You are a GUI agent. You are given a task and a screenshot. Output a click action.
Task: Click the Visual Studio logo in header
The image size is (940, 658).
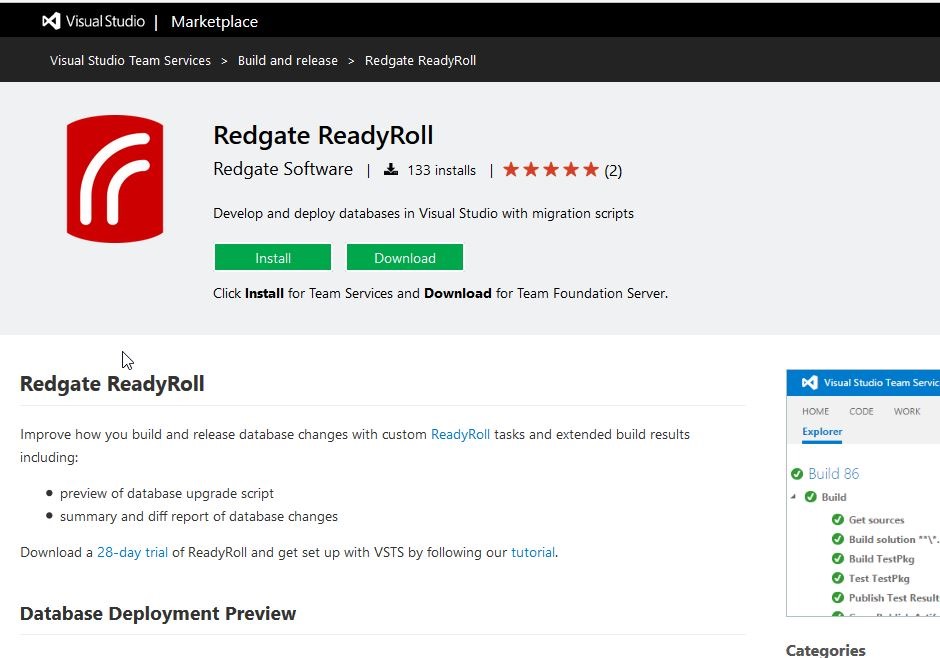51,21
